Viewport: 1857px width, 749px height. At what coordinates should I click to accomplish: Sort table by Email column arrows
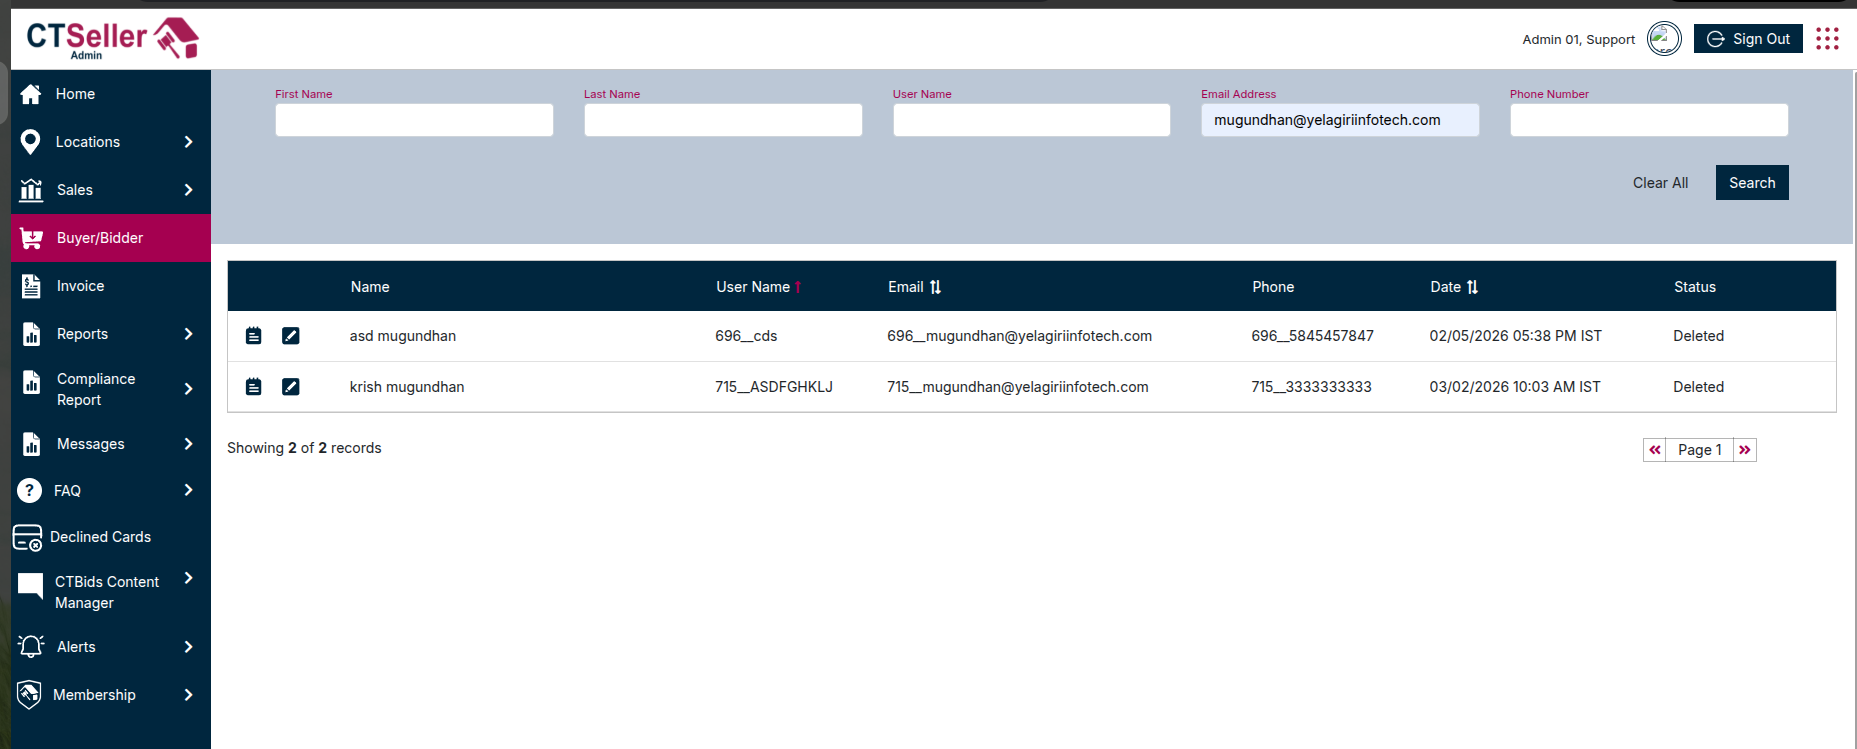pyautogui.click(x=936, y=287)
